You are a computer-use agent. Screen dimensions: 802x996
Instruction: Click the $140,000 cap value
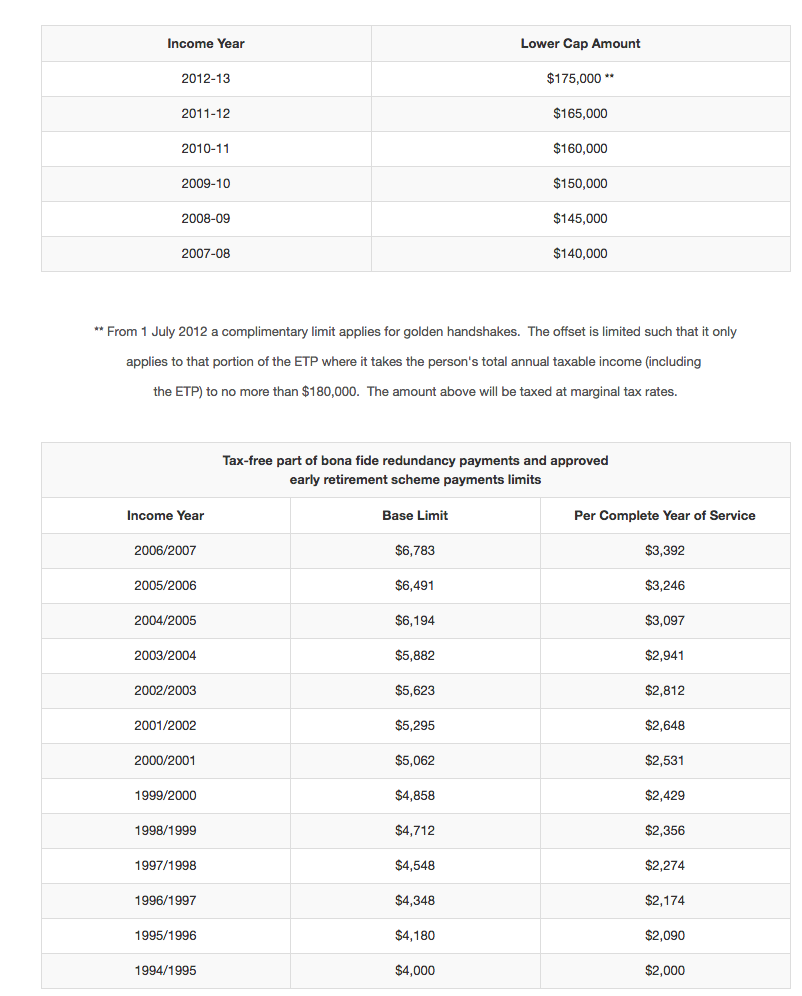click(x=580, y=254)
